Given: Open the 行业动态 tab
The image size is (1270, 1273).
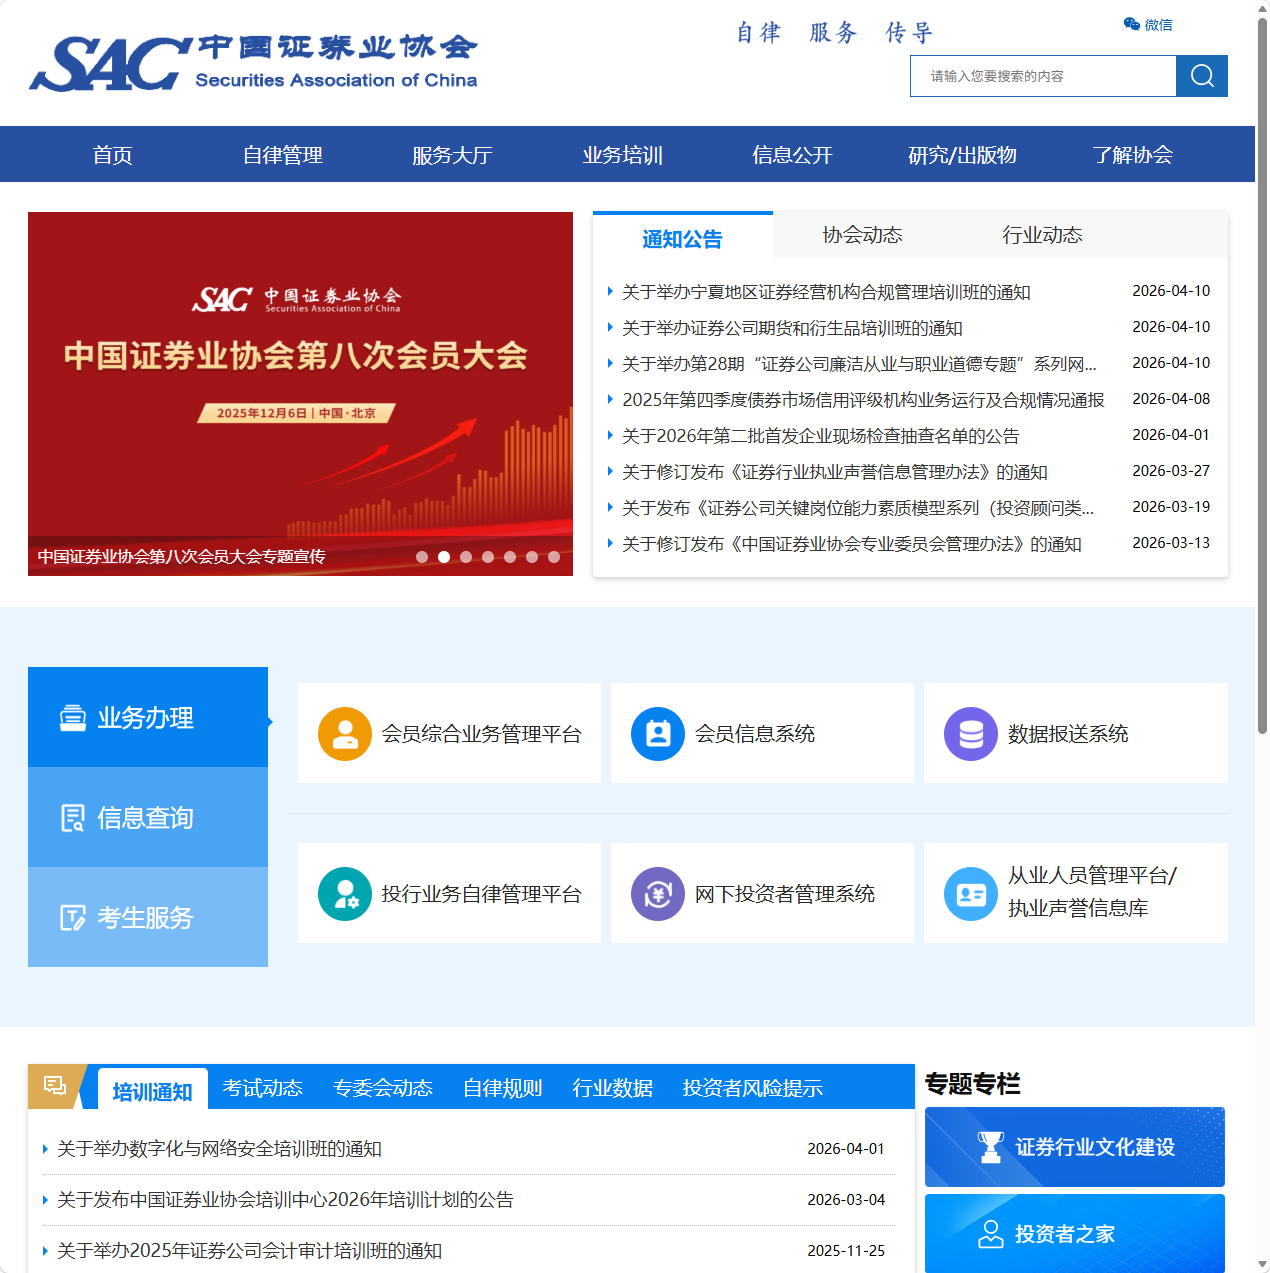Looking at the screenshot, I should [x=1042, y=235].
